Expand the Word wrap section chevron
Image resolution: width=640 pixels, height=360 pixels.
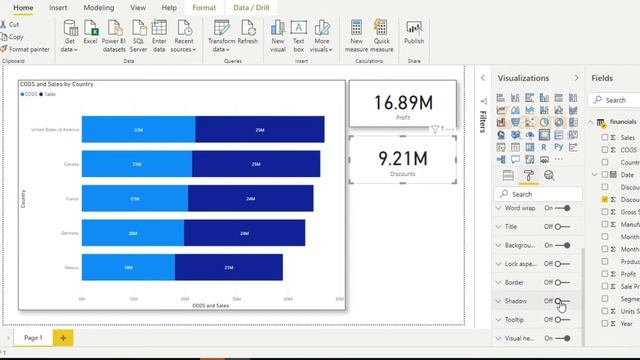pos(498,208)
